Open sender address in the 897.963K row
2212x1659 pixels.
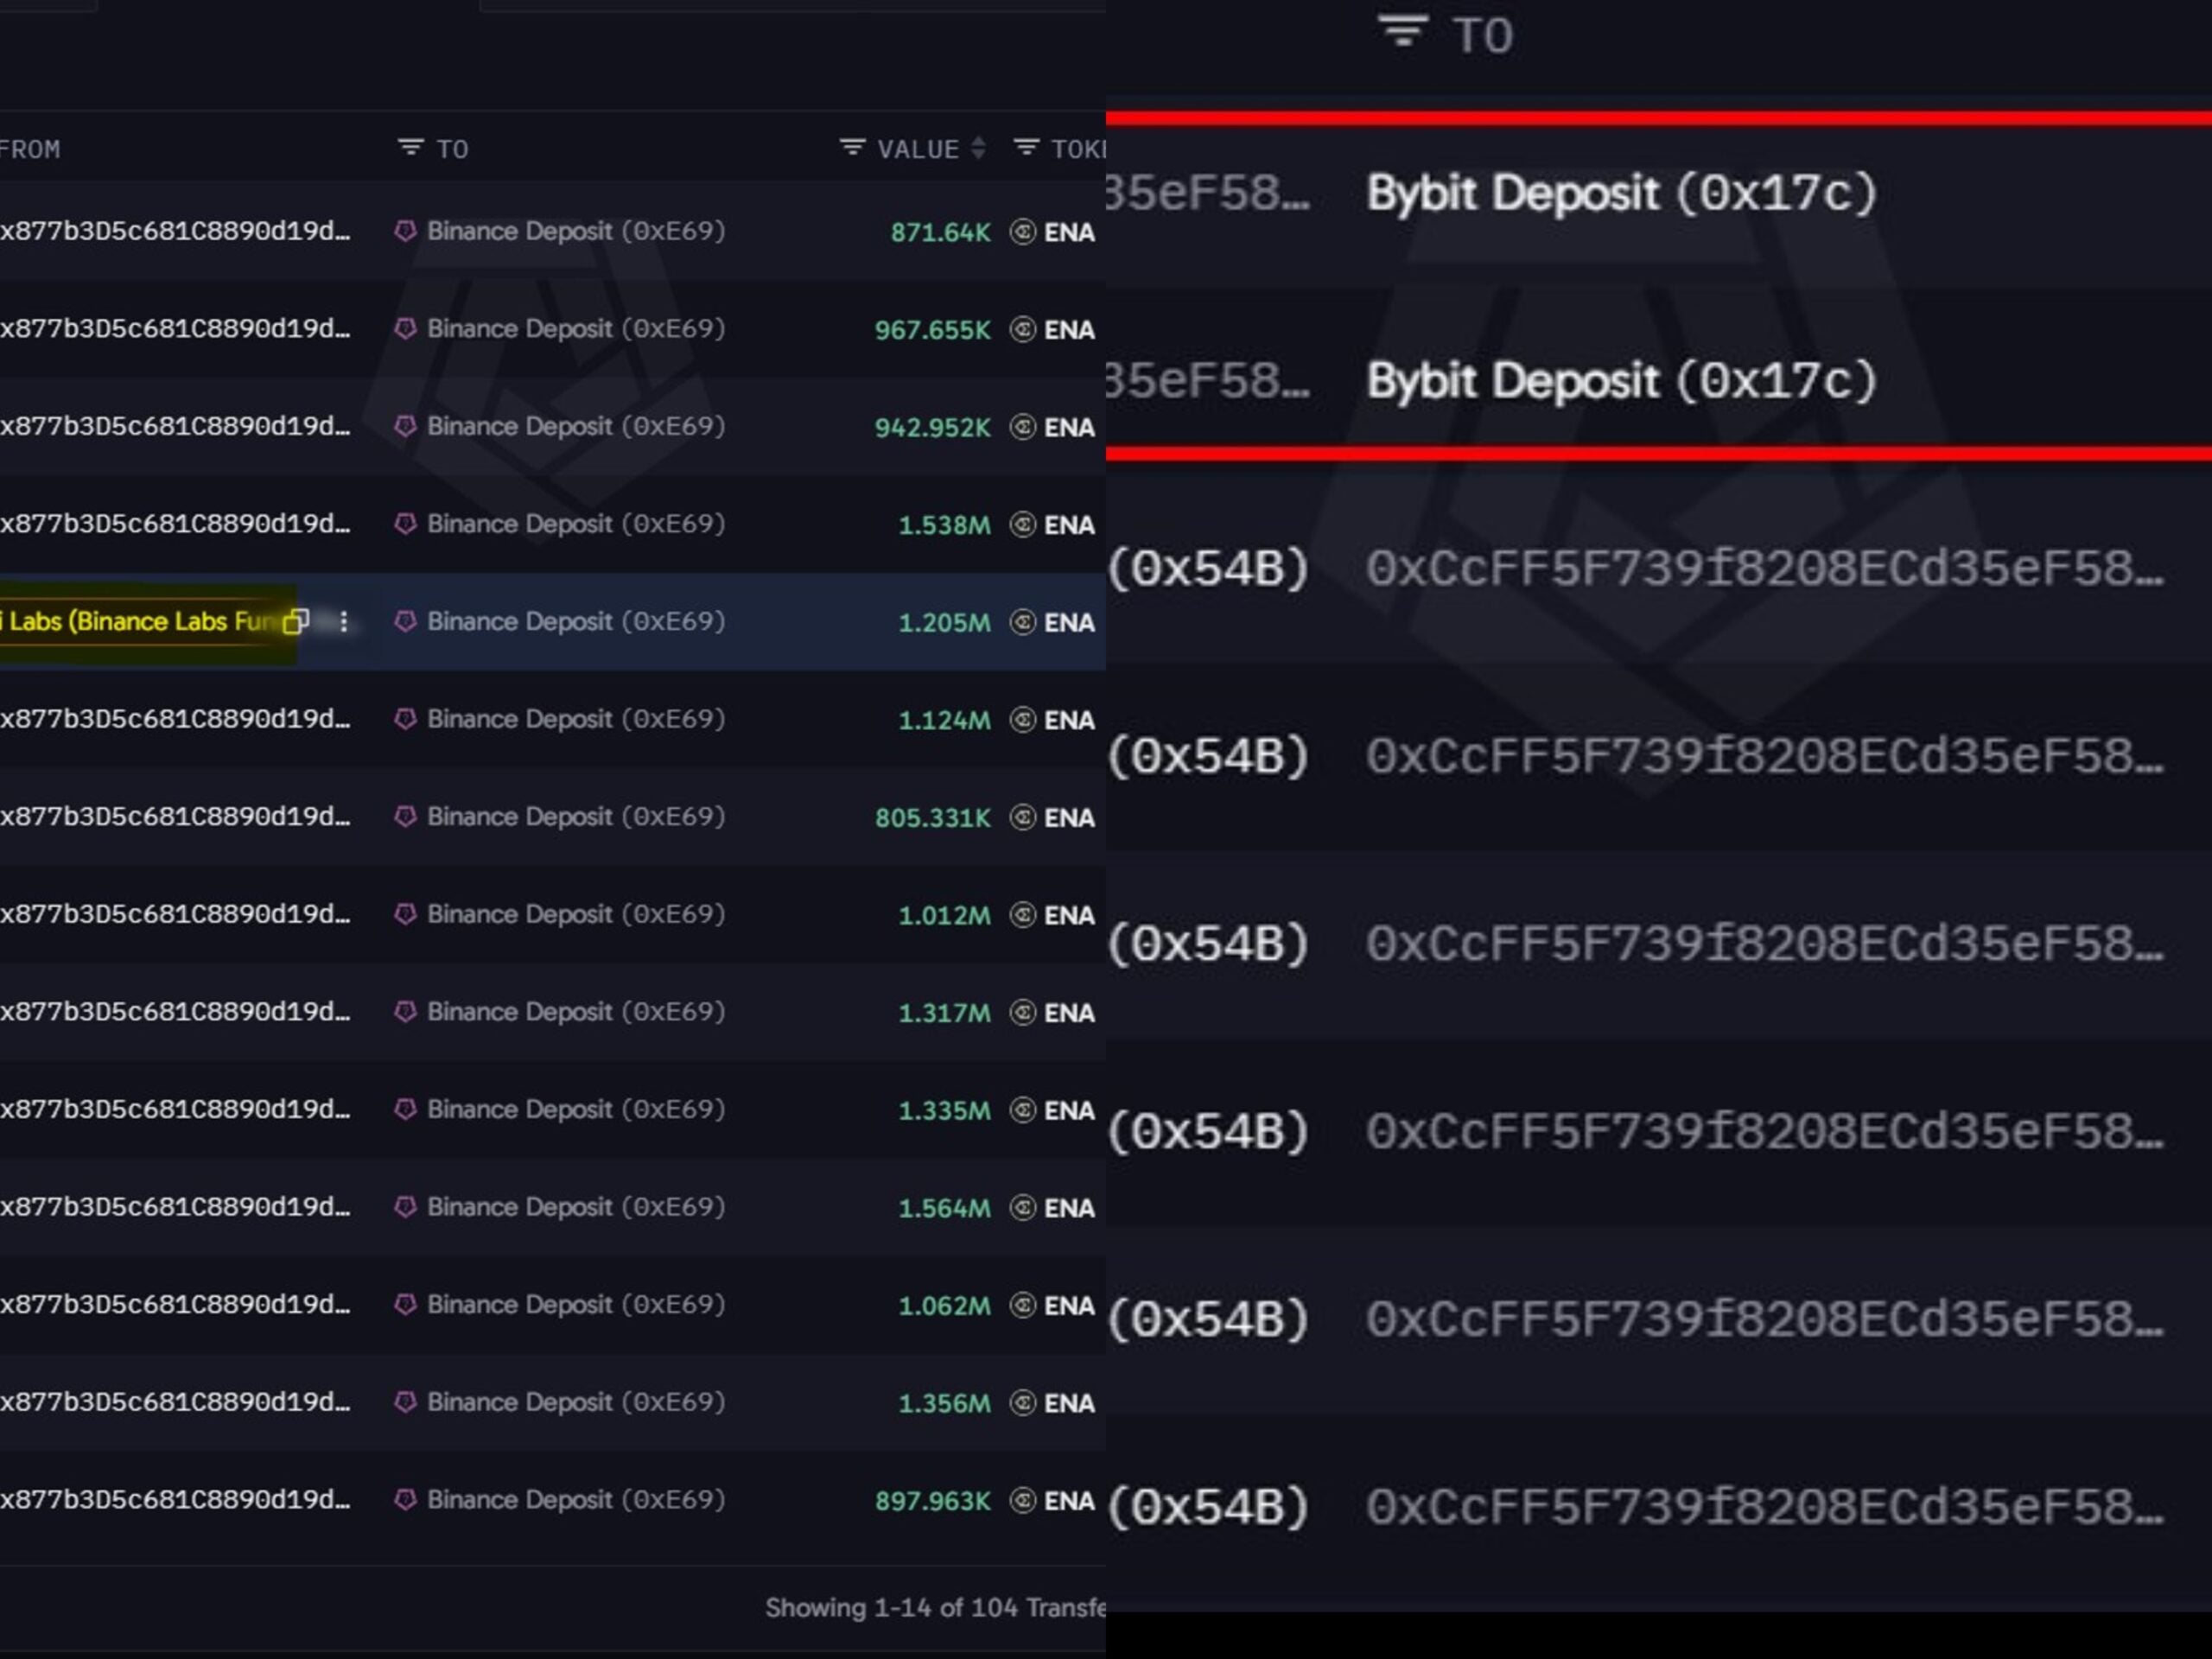click(x=175, y=1500)
